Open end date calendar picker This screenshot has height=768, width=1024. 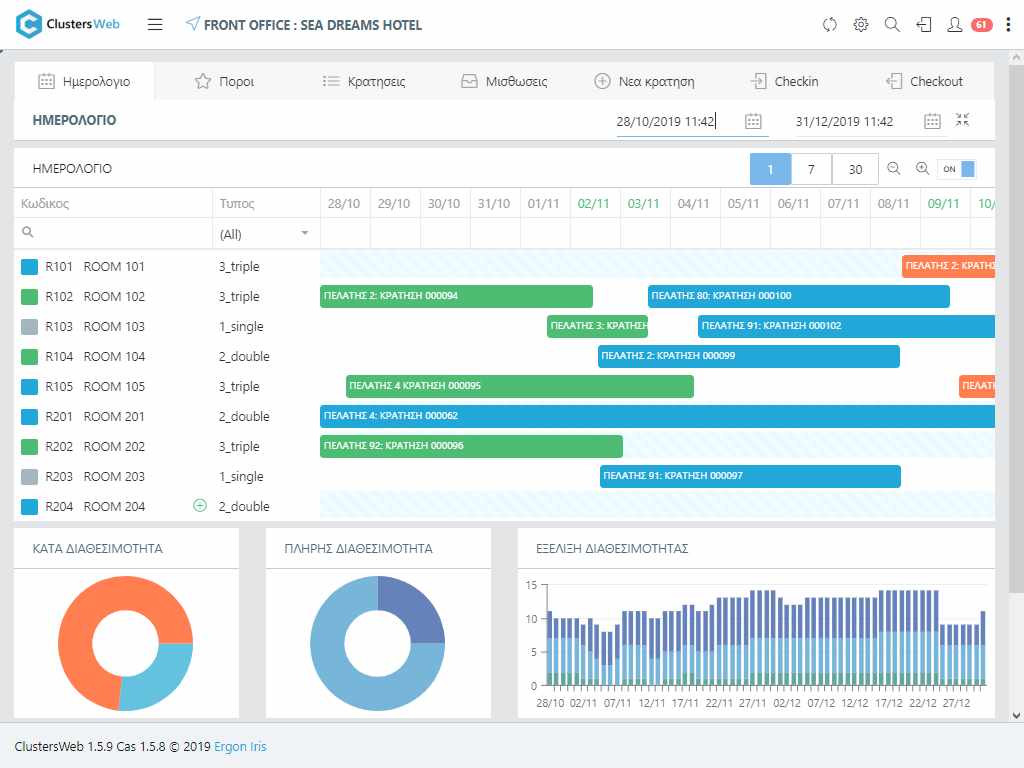tap(932, 121)
